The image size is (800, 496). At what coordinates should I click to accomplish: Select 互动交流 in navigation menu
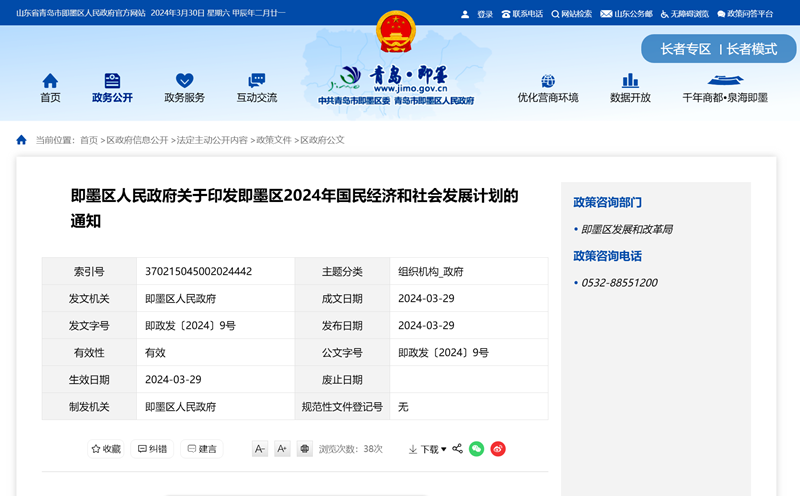[x=256, y=88]
